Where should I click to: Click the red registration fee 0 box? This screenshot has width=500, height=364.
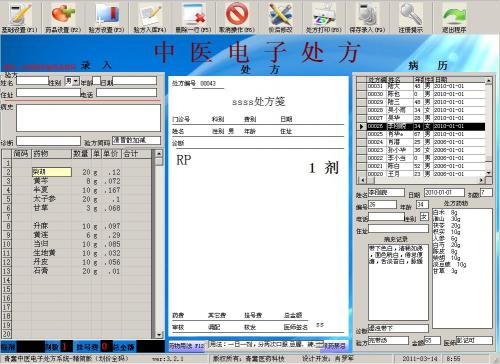coord(105,347)
